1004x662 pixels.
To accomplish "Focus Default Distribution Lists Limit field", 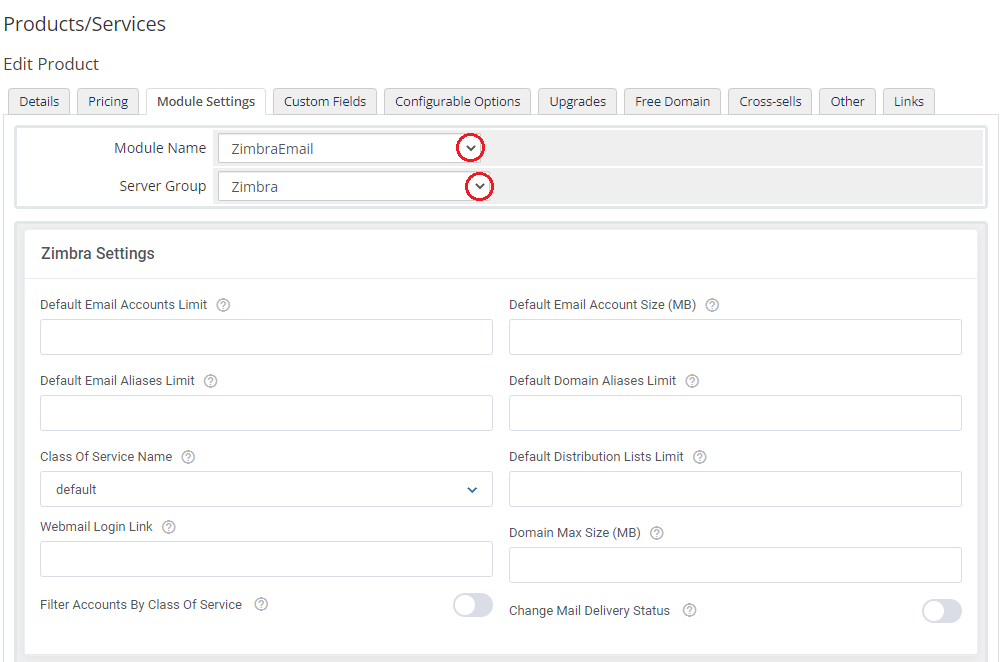I will pyautogui.click(x=735, y=489).
